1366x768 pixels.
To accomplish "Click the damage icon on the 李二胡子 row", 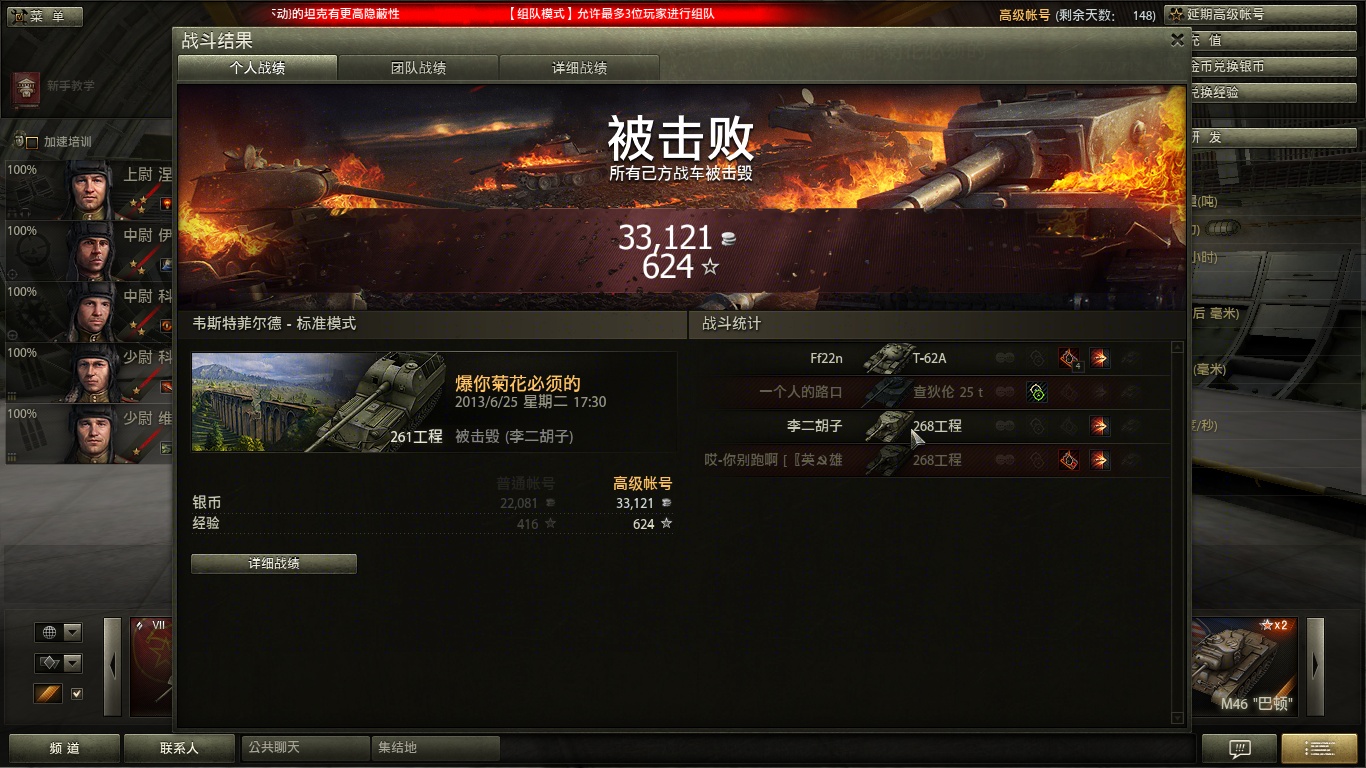I will click(1100, 426).
